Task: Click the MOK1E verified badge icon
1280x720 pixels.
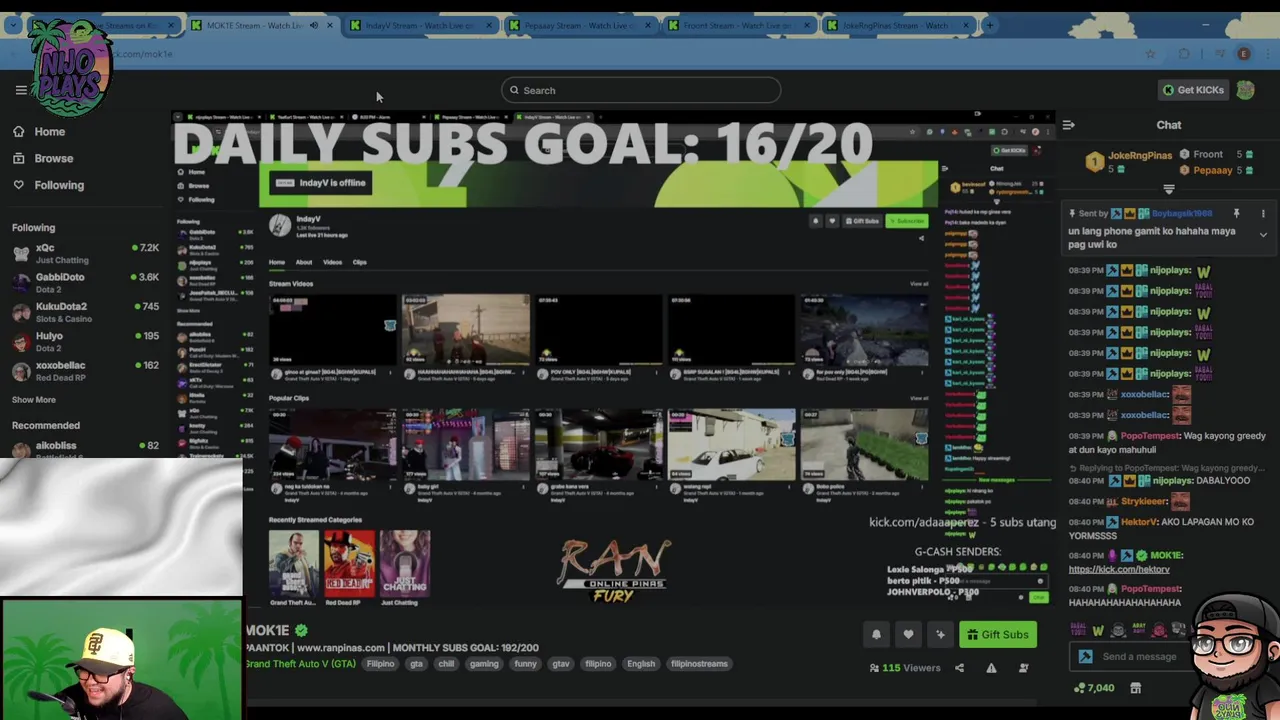Action: [x=301, y=631]
